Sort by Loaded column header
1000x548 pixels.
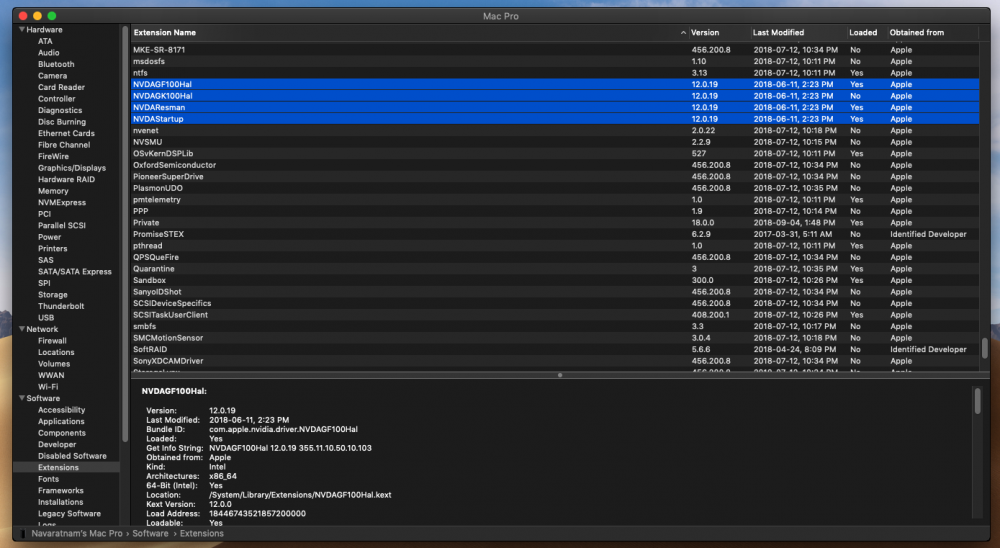863,33
